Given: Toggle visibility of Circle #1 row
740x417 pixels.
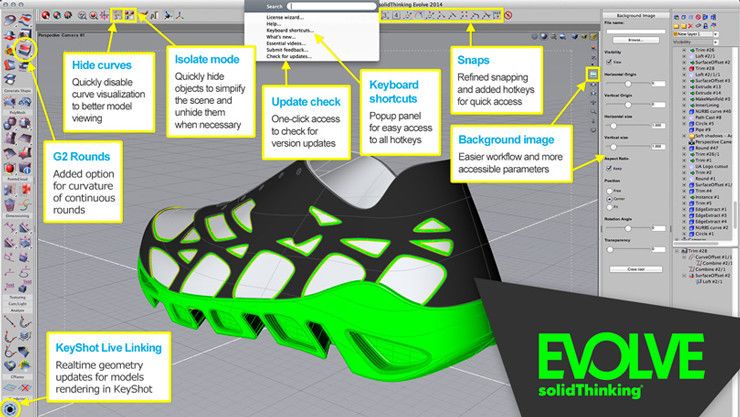Looking at the screenshot, I should pos(684,234).
